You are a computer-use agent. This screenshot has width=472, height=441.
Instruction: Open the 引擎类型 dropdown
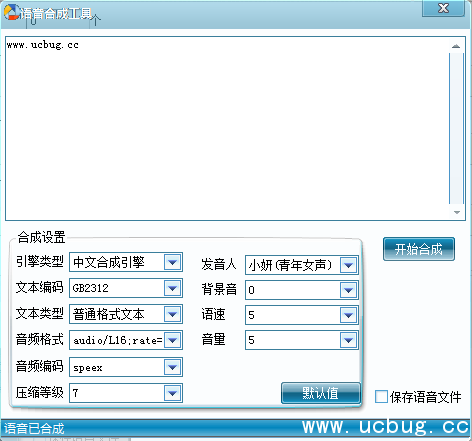(126, 262)
